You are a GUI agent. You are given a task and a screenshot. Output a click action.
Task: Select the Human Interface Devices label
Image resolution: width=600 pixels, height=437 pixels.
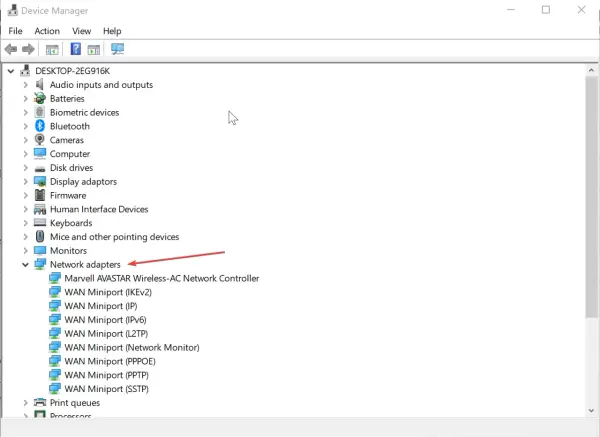(99, 209)
